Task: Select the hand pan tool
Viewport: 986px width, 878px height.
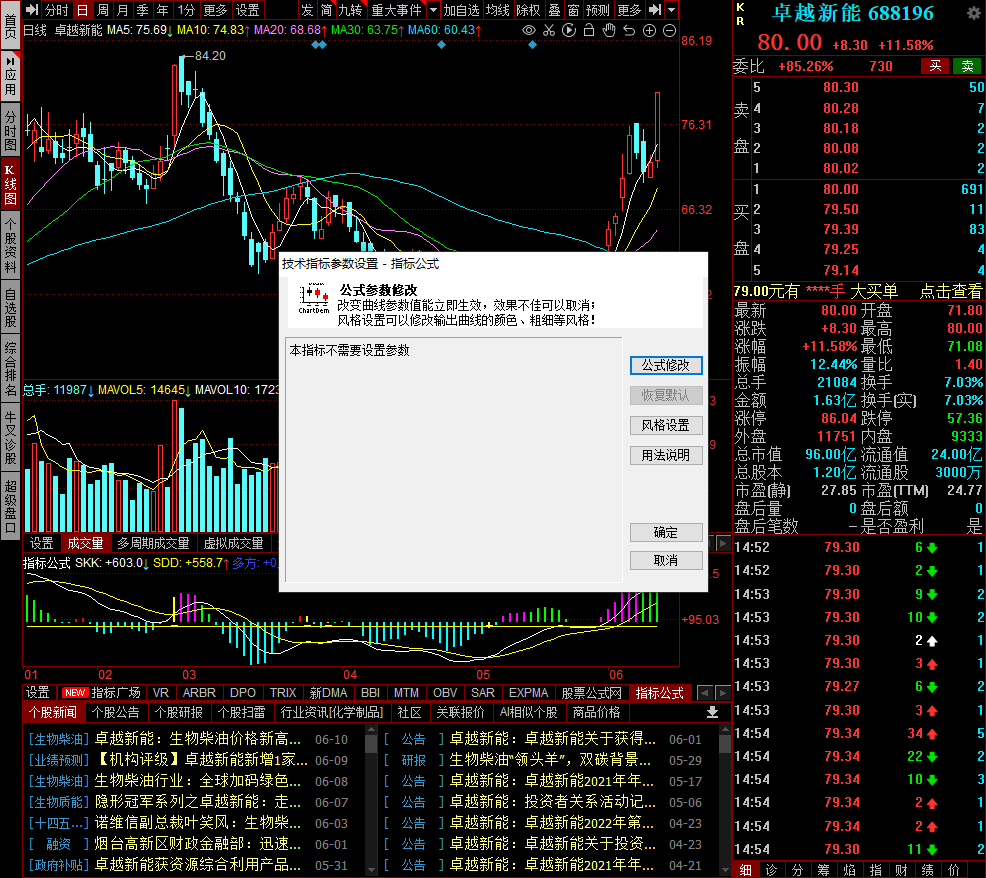Action: tap(609, 30)
